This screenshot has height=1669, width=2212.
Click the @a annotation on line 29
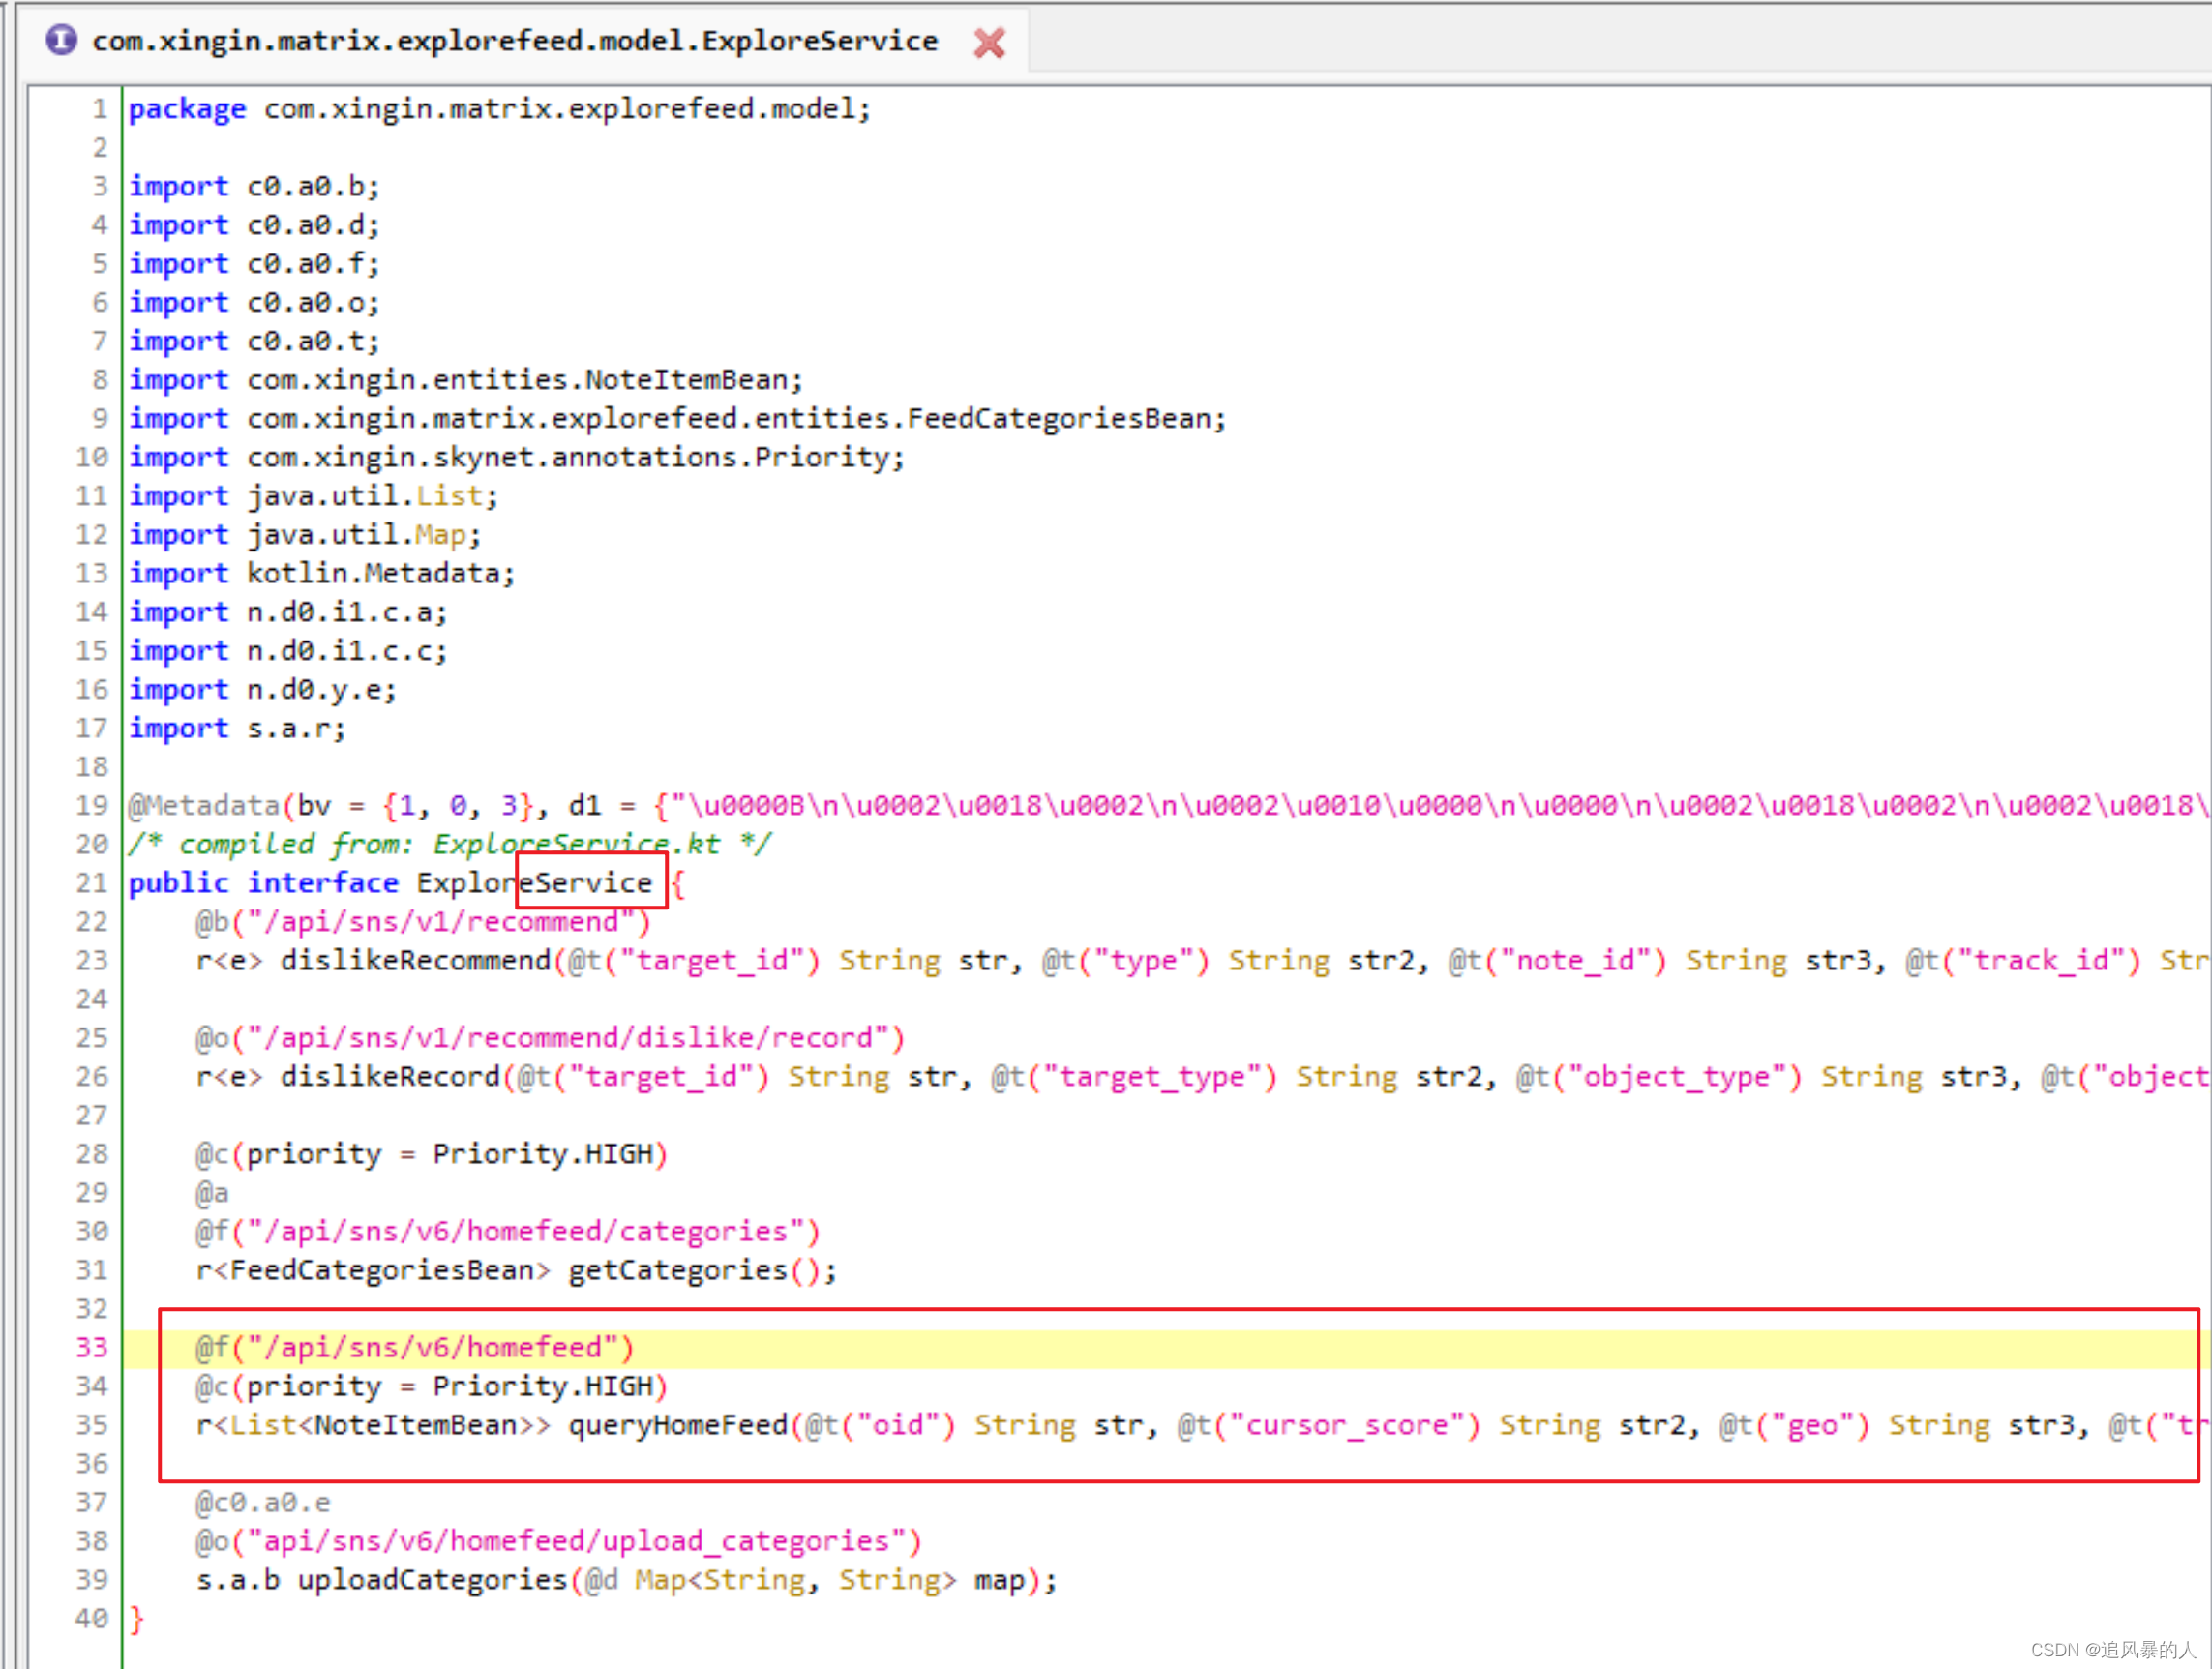click(212, 1193)
